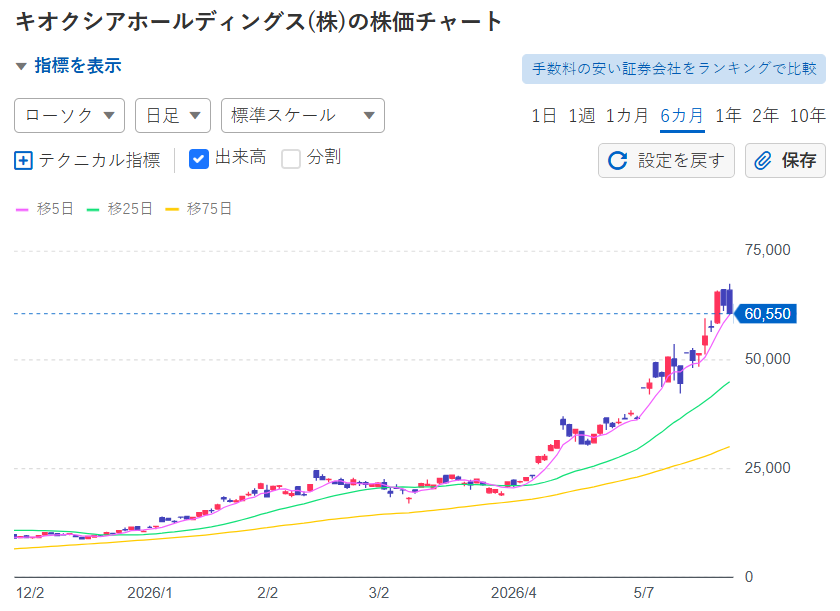Screen dimensions: 840x611
Task: Open the 標準スケール scale dropdown
Action: (303, 115)
